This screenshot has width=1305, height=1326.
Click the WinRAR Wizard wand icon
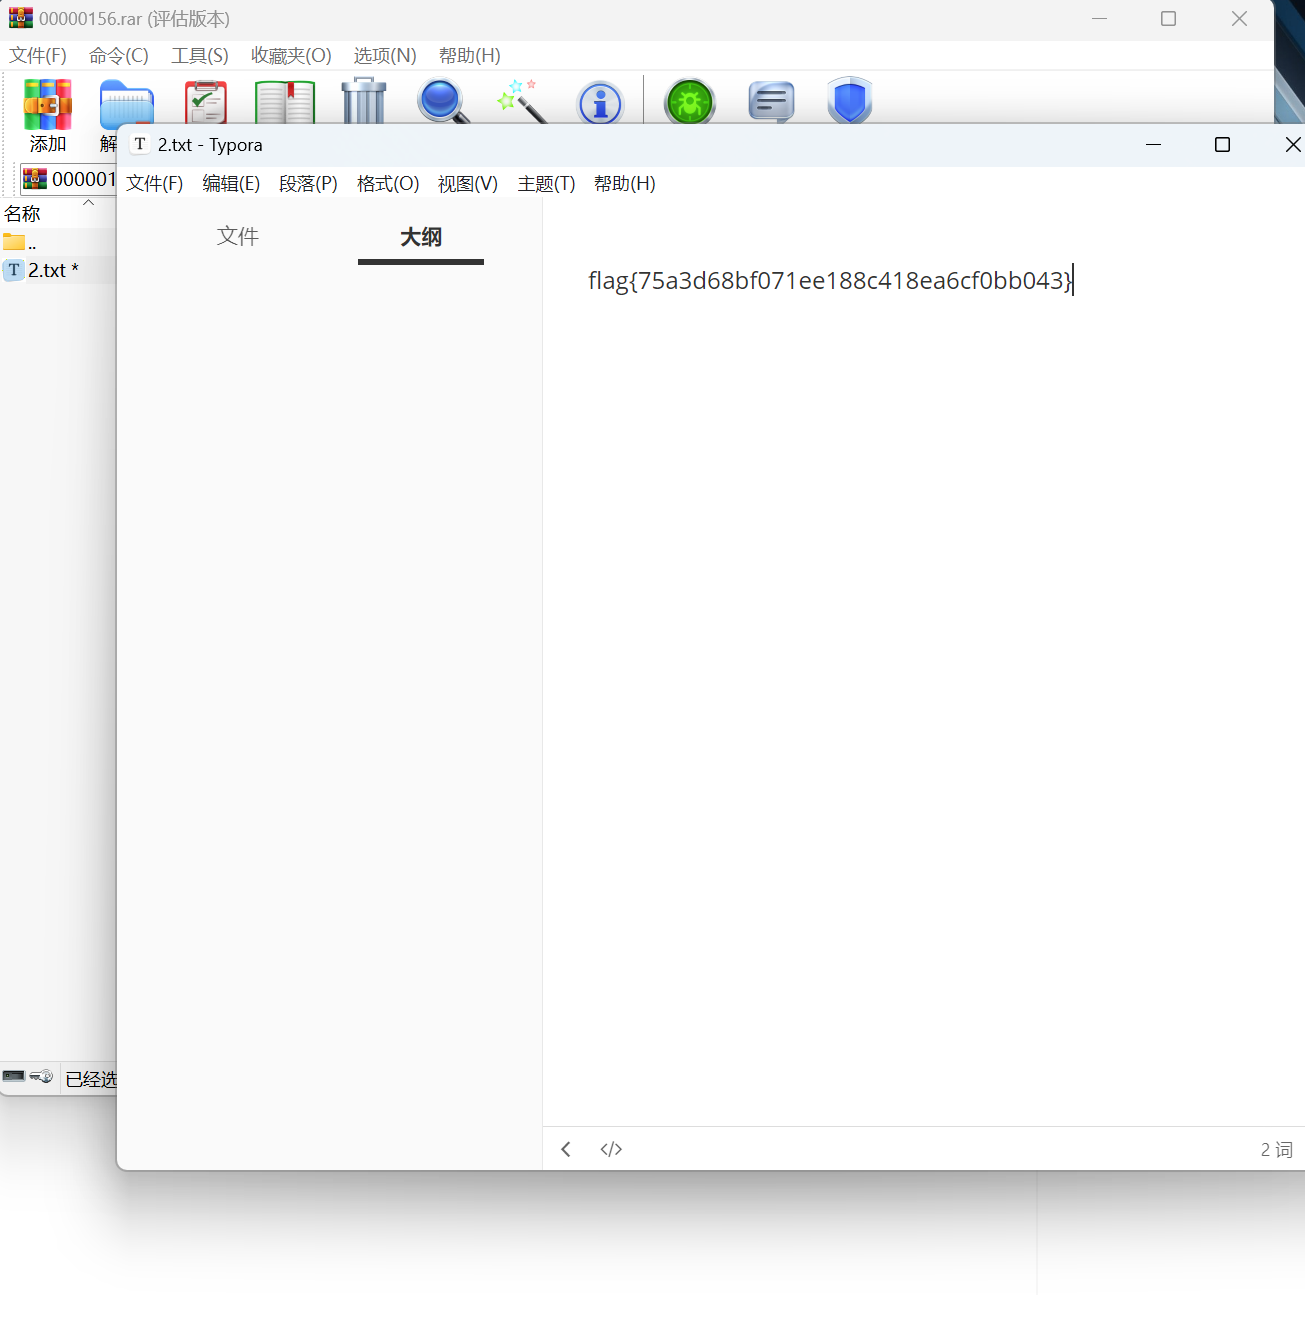[523, 101]
